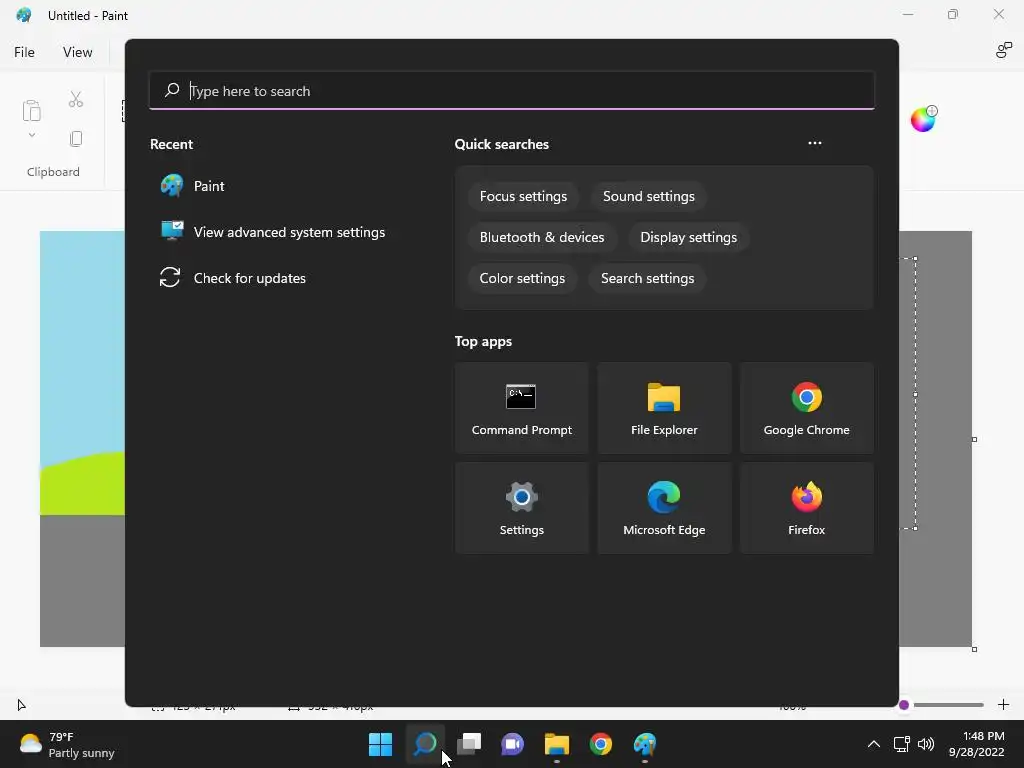Image resolution: width=1024 pixels, height=768 pixels.
Task: Choose Bluetooth & devices quick search
Action: pos(542,237)
